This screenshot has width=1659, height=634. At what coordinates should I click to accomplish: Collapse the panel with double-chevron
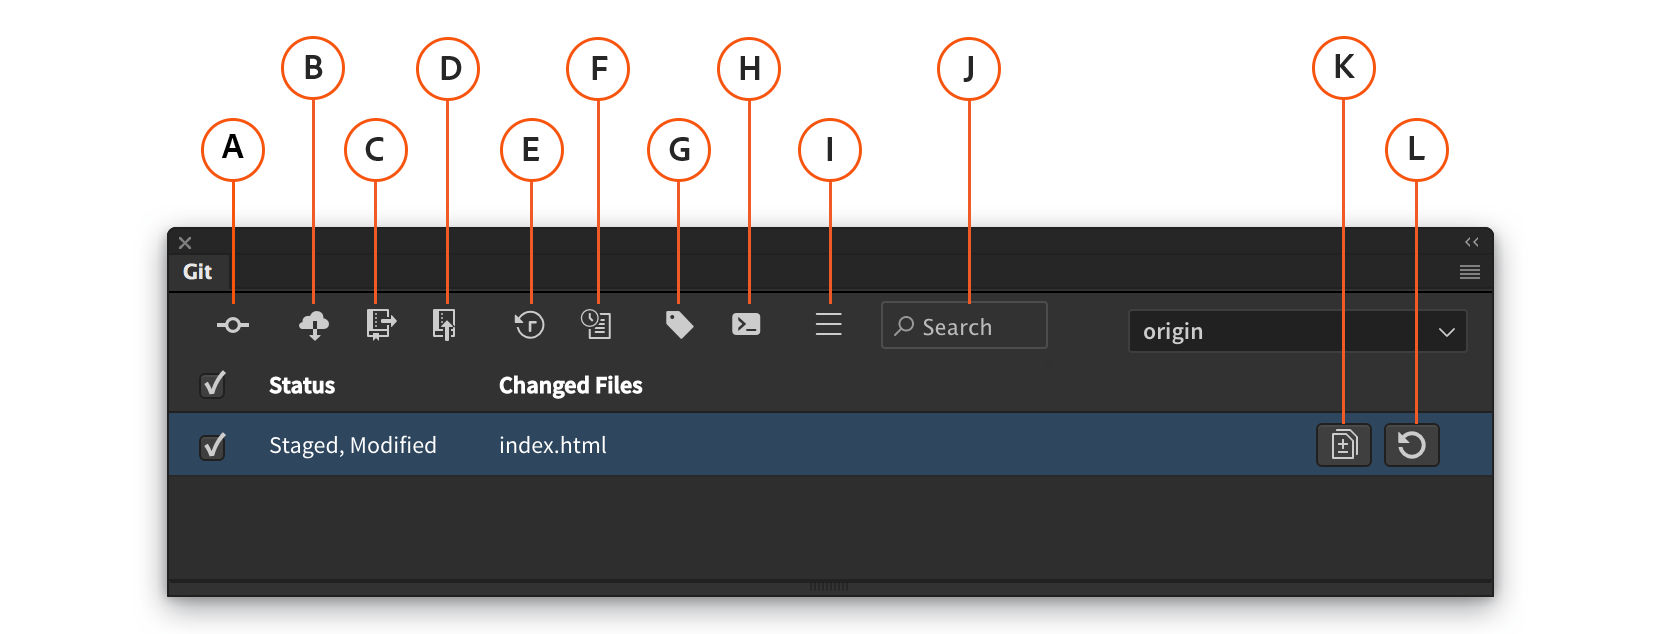(x=1470, y=241)
